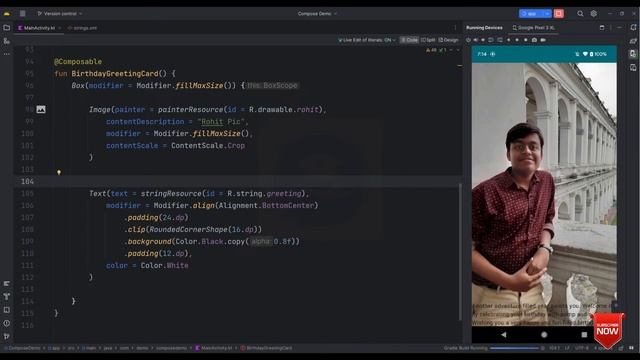This screenshot has width=640, height=360.
Task: Open IDE settings gear icon
Action: (x=593, y=13)
